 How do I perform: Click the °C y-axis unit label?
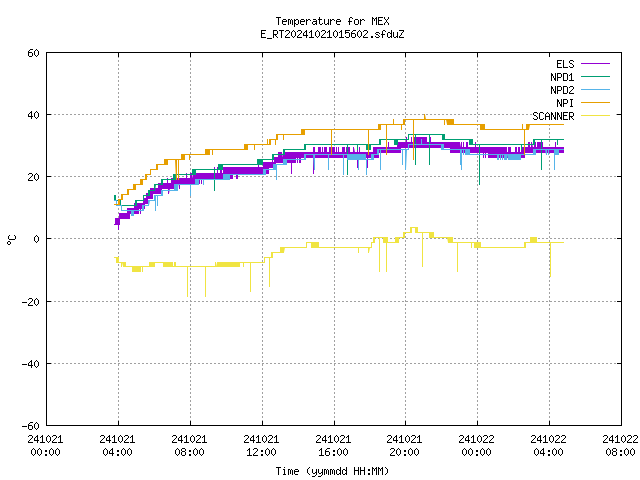[12, 240]
